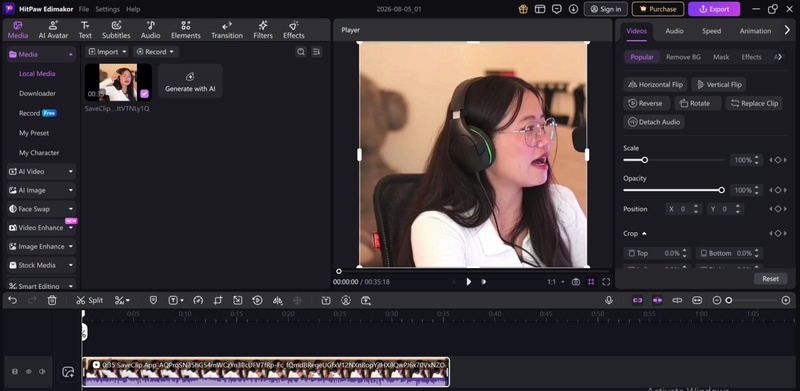Toggle track visibility eye icon
Viewport: 800px width, 391px height.
(x=29, y=372)
